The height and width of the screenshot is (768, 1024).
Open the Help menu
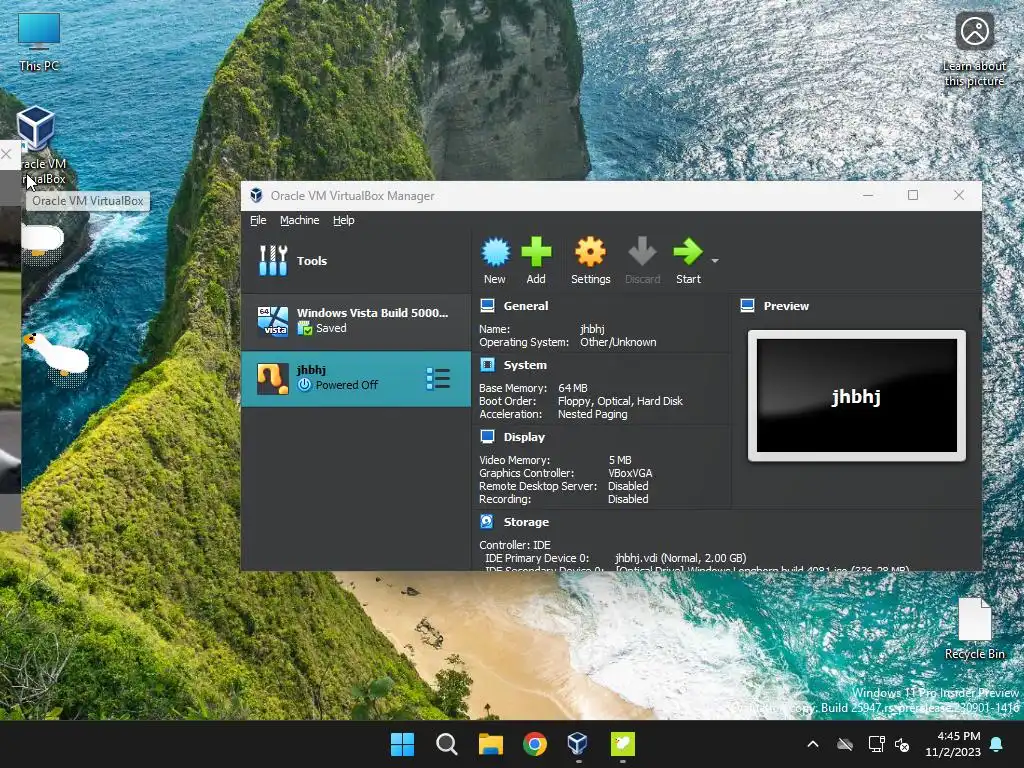[344, 220]
